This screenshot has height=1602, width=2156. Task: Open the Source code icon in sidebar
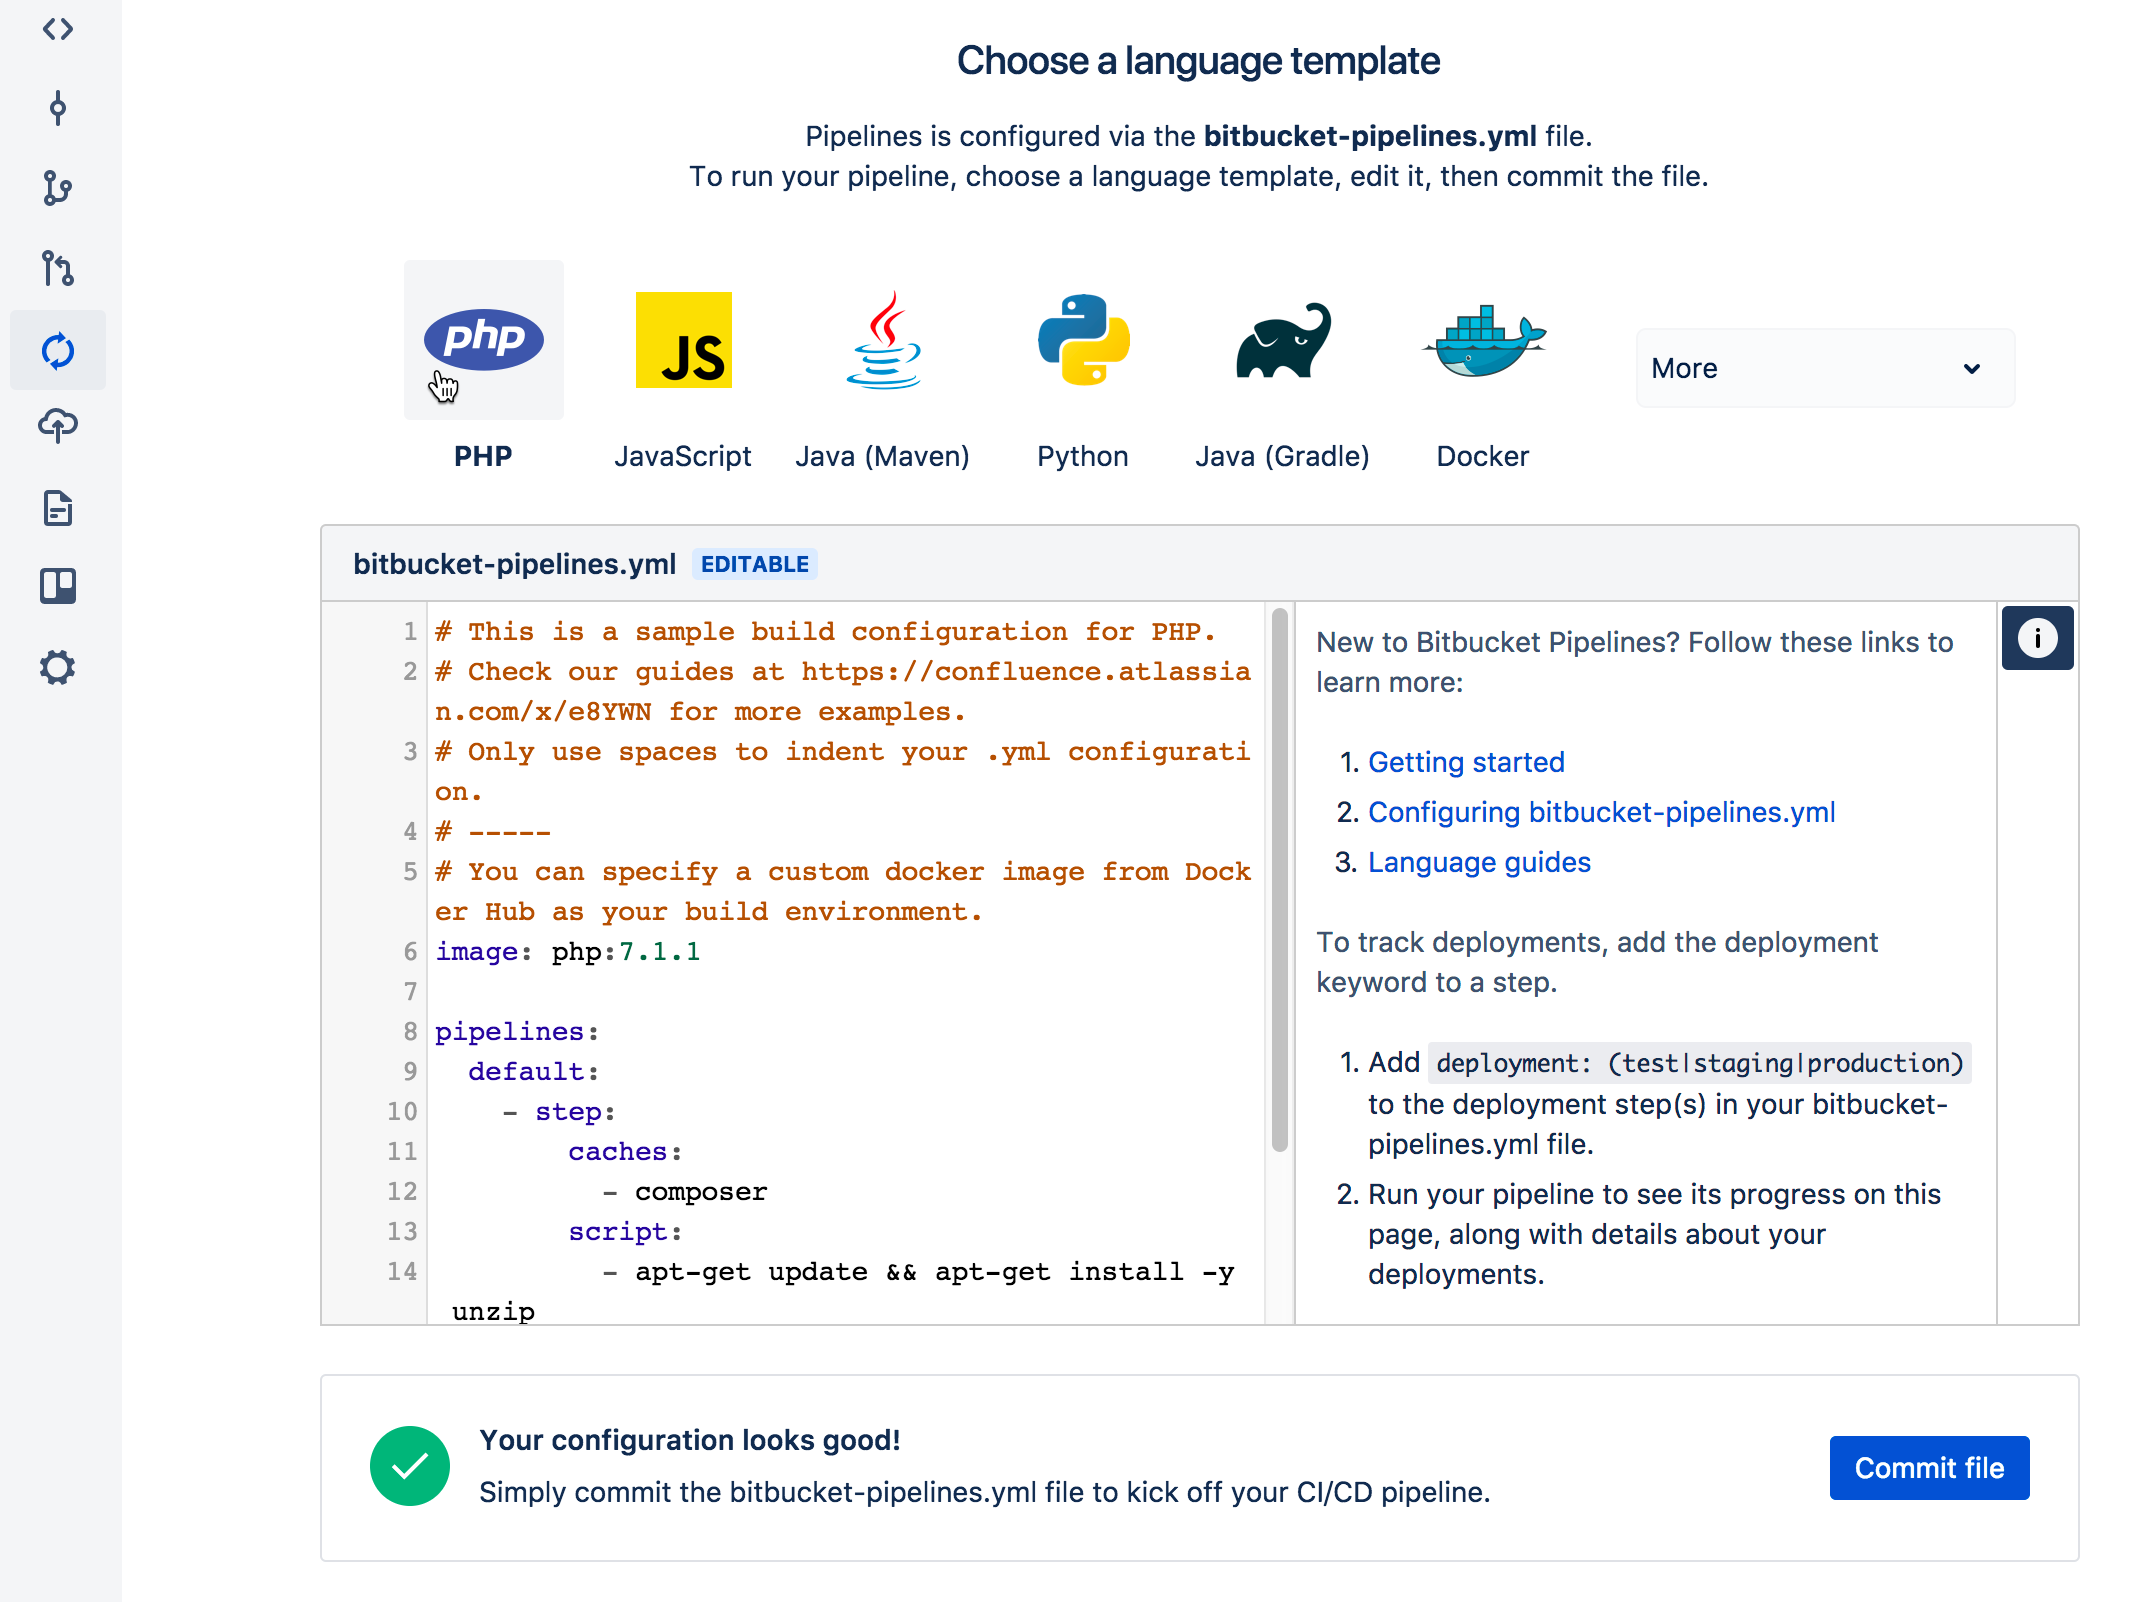tap(58, 29)
